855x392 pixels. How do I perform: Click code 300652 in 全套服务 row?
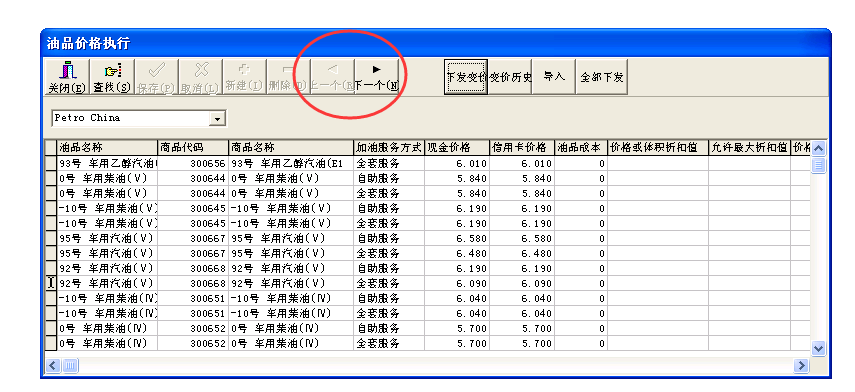tap(193, 343)
